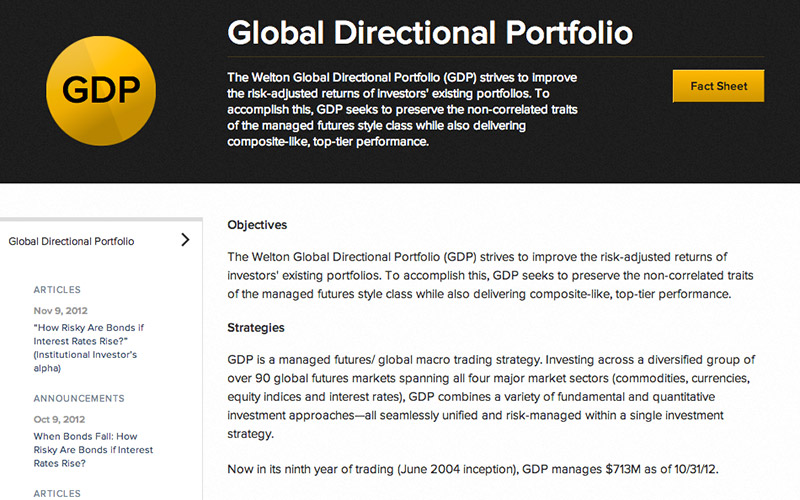This screenshot has width=800, height=500.
Task: Click the Objectives section heading
Action: pos(257,225)
